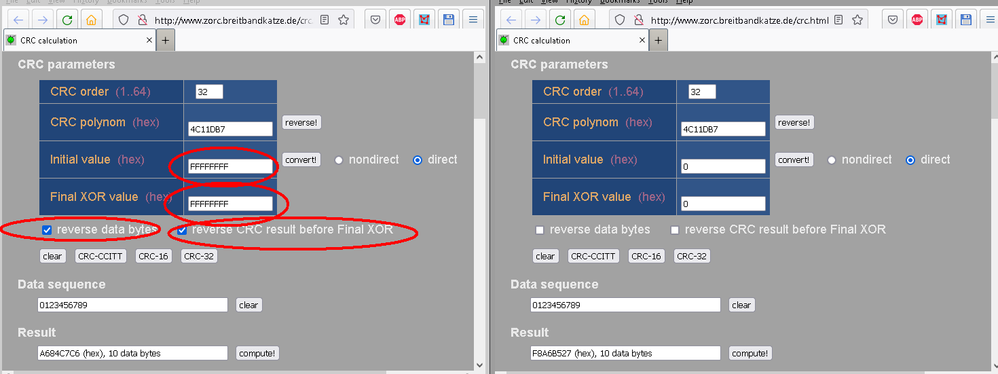The width and height of the screenshot is (998, 374).
Task: Click convert! button in left window
Action: (302, 160)
